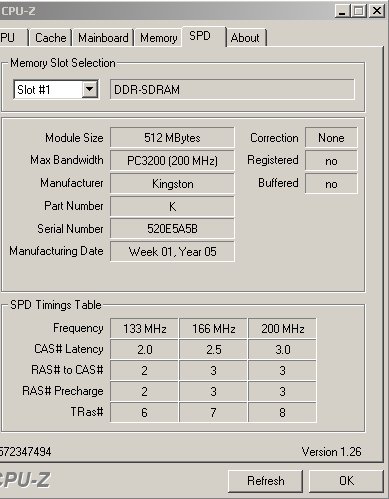
Task: Click the 200 MHz frequency cell
Action: click(x=282, y=329)
